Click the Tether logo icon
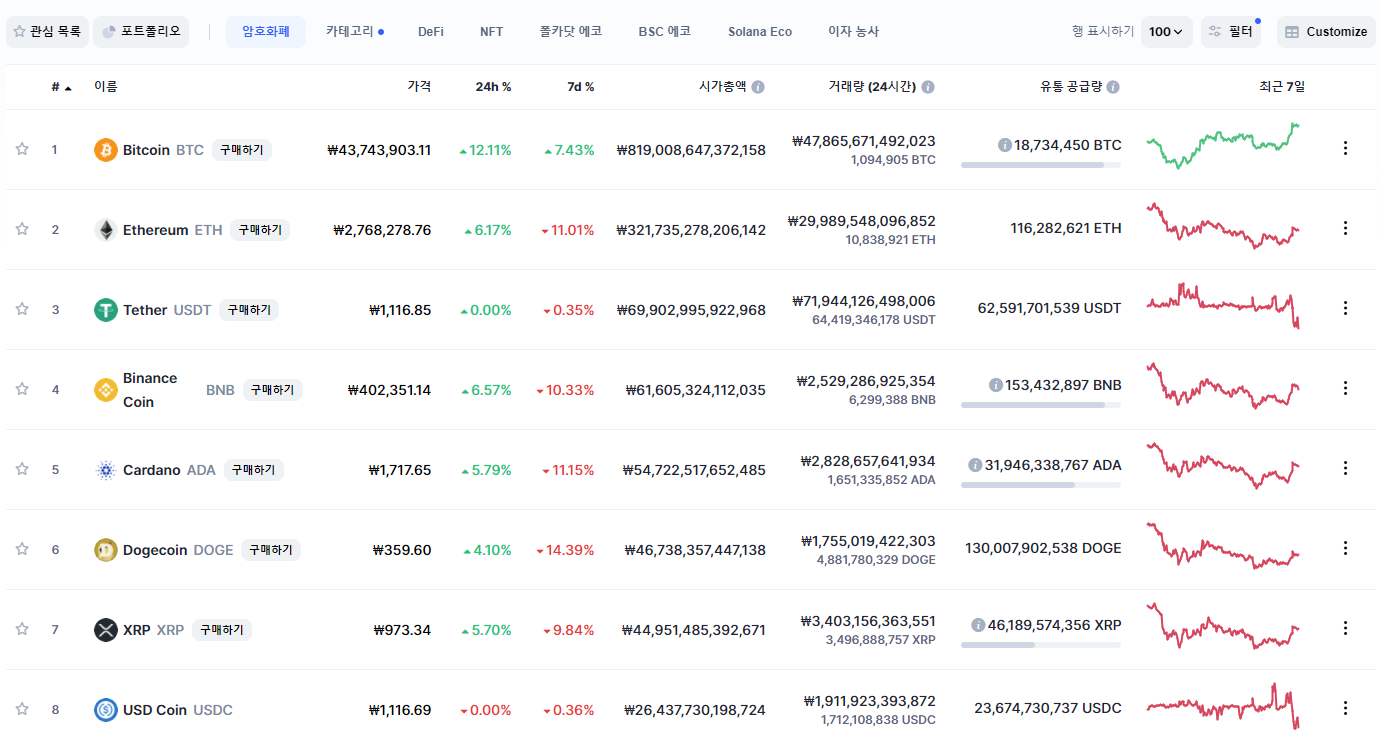Viewport: 1380px width, 748px height. click(x=105, y=310)
